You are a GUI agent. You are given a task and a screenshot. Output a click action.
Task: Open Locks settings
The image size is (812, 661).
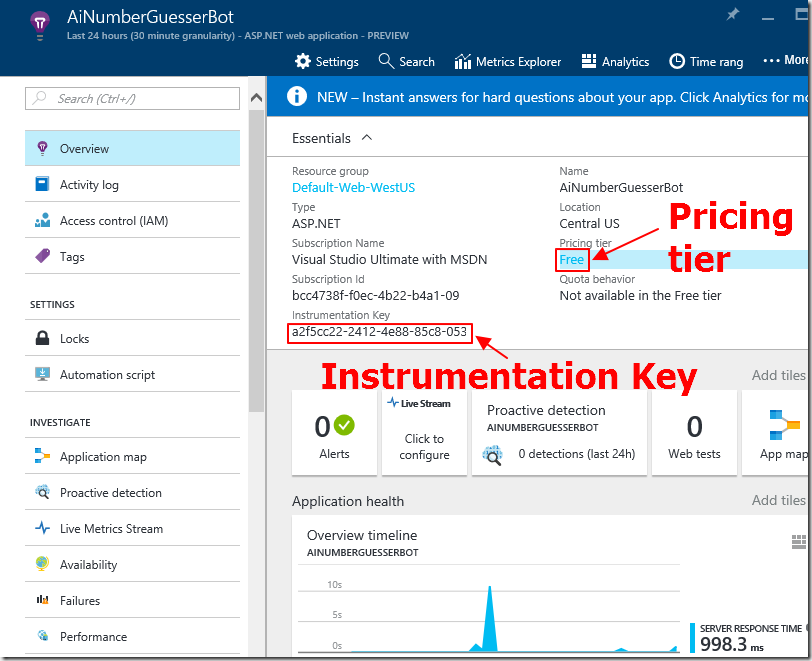pyautogui.click(x=132, y=338)
